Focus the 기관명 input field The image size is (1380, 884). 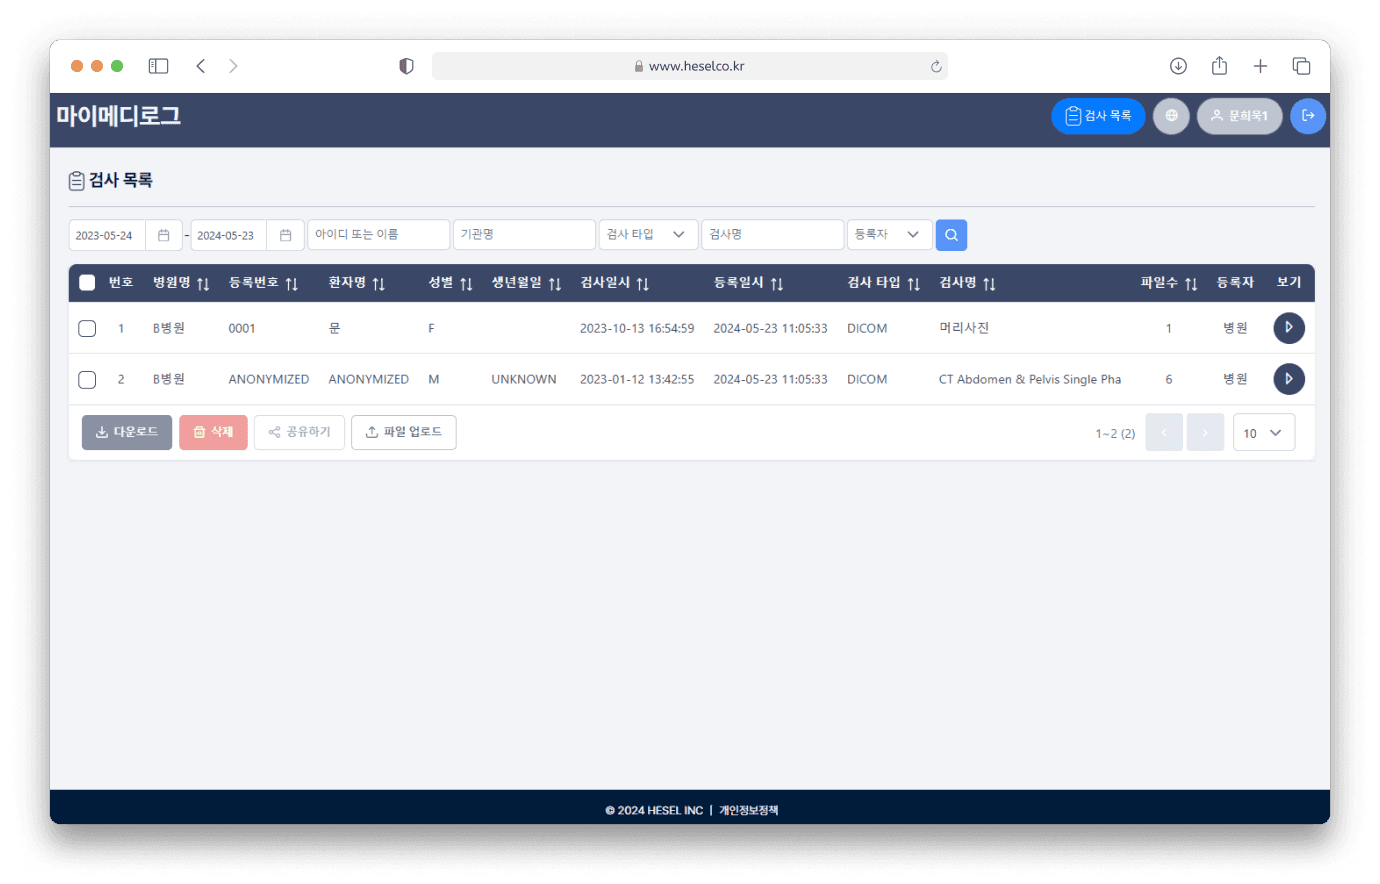coord(524,235)
